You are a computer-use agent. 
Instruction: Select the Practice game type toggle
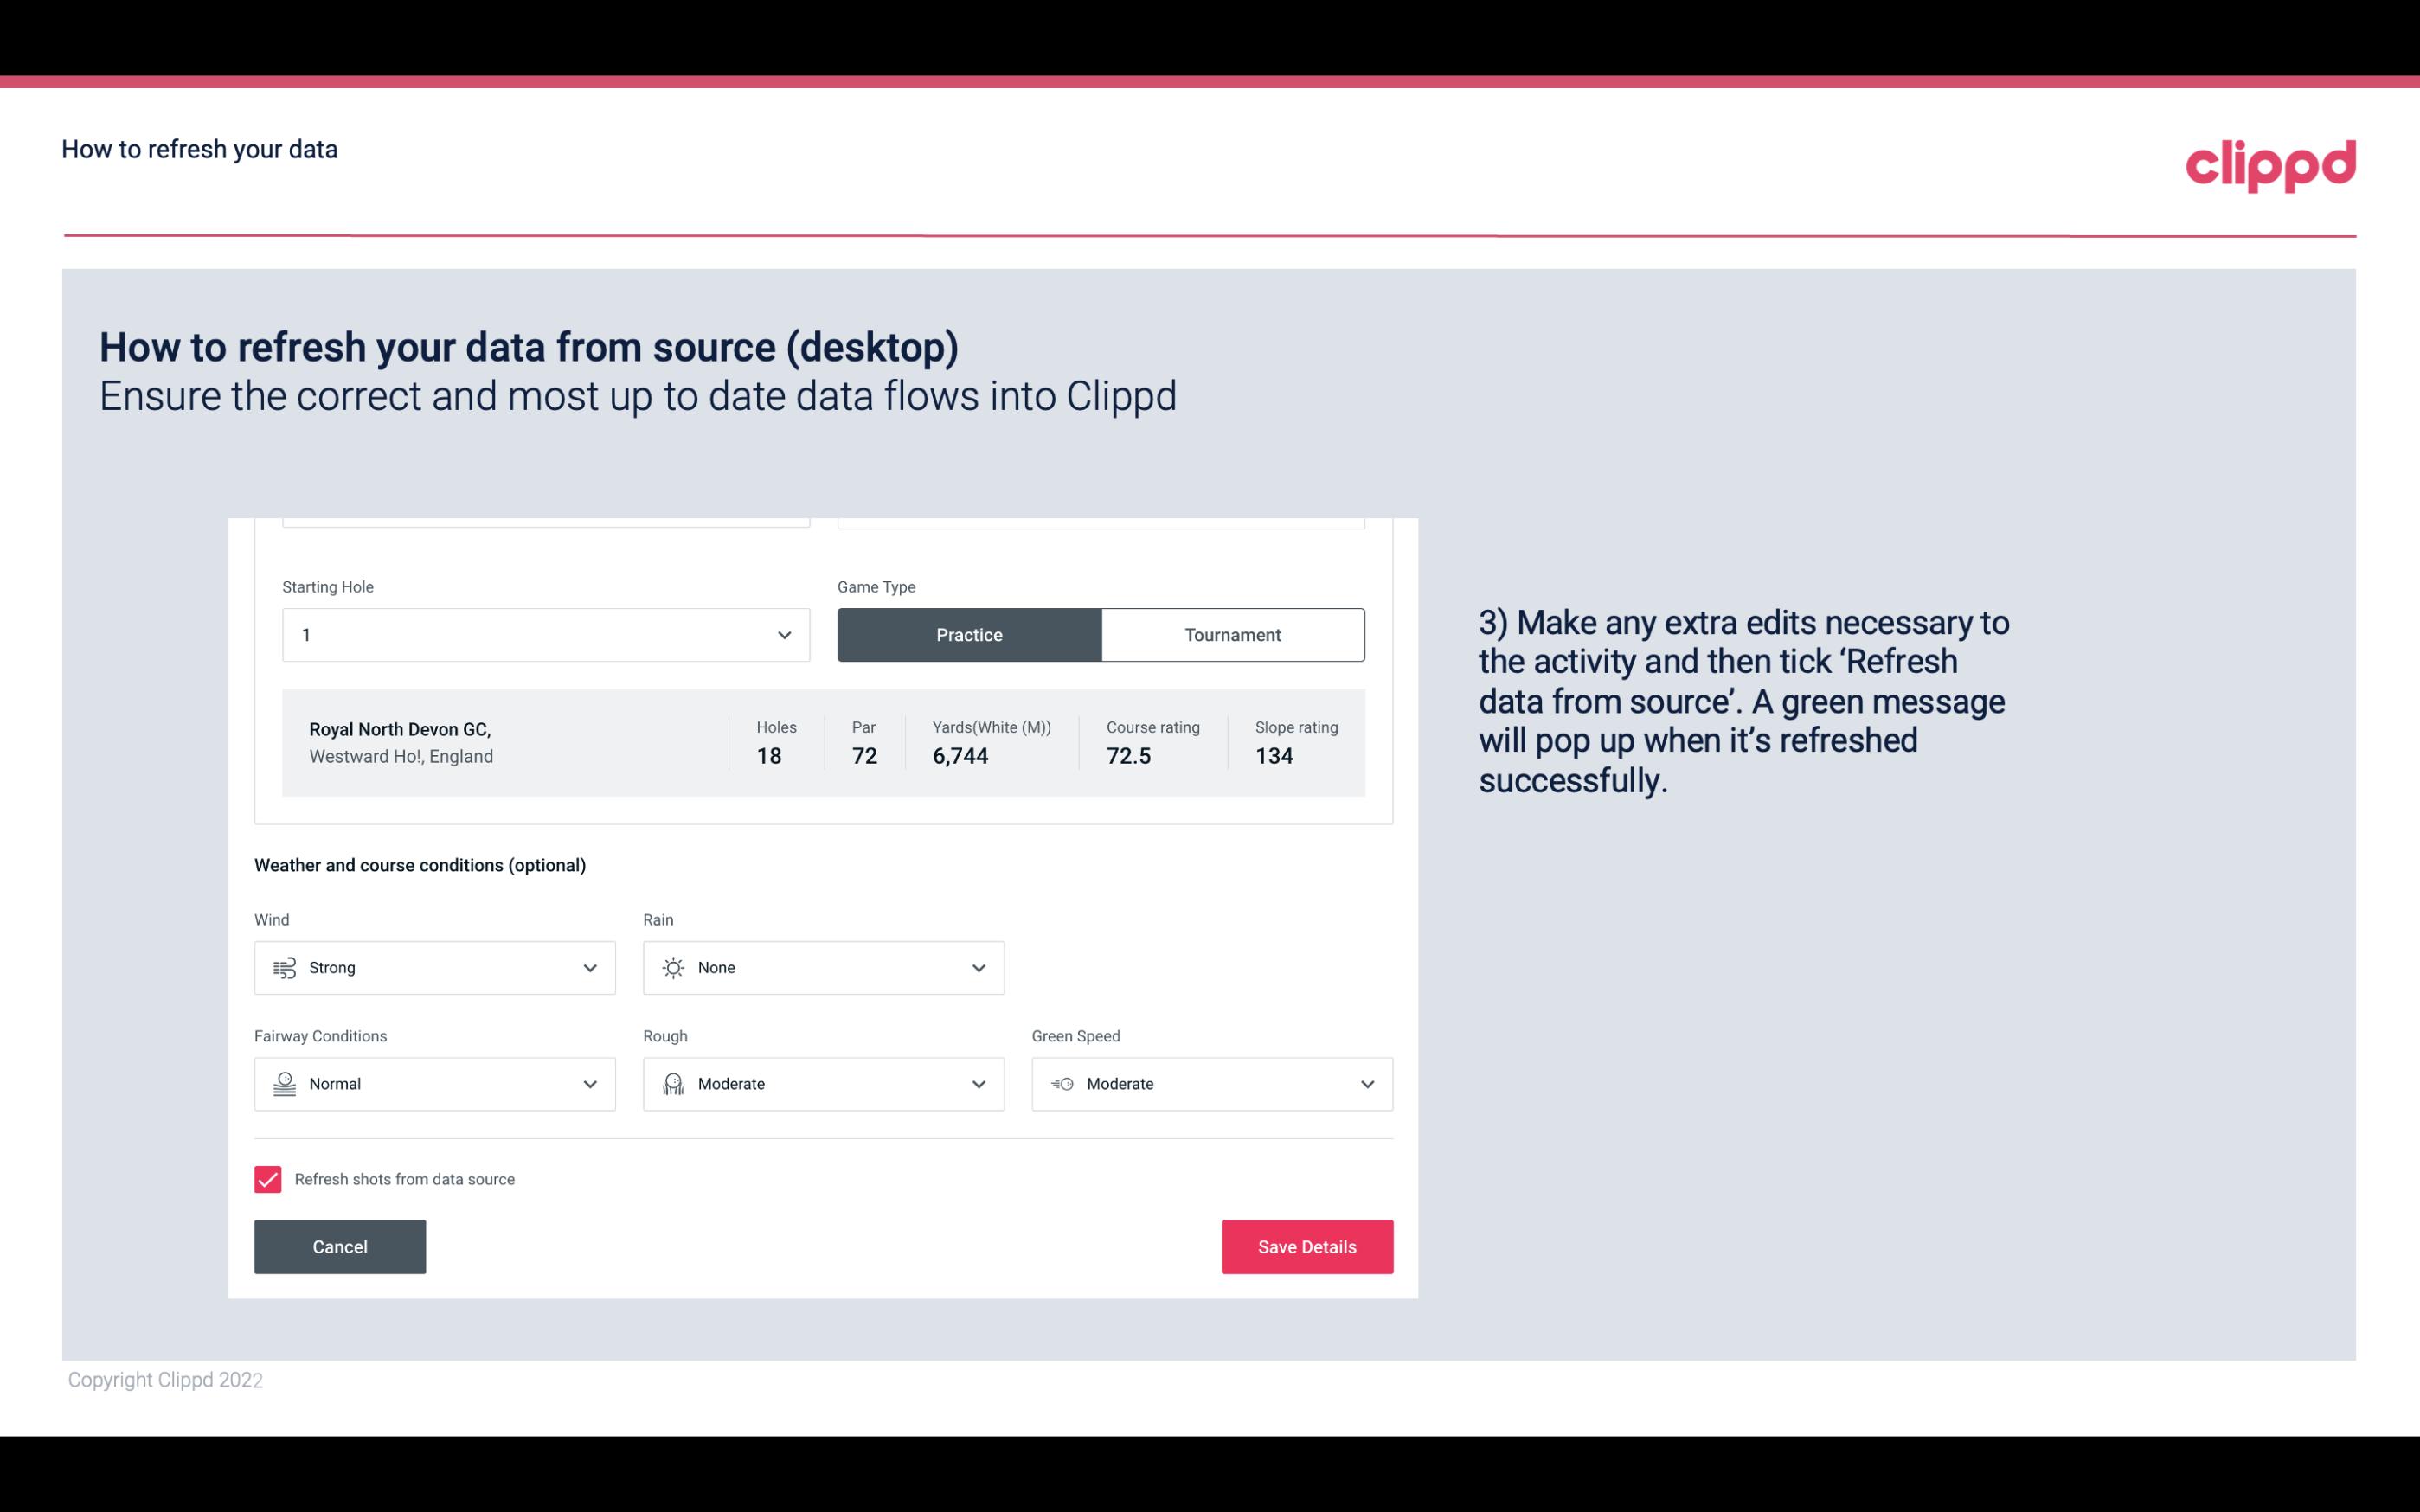[x=969, y=634]
